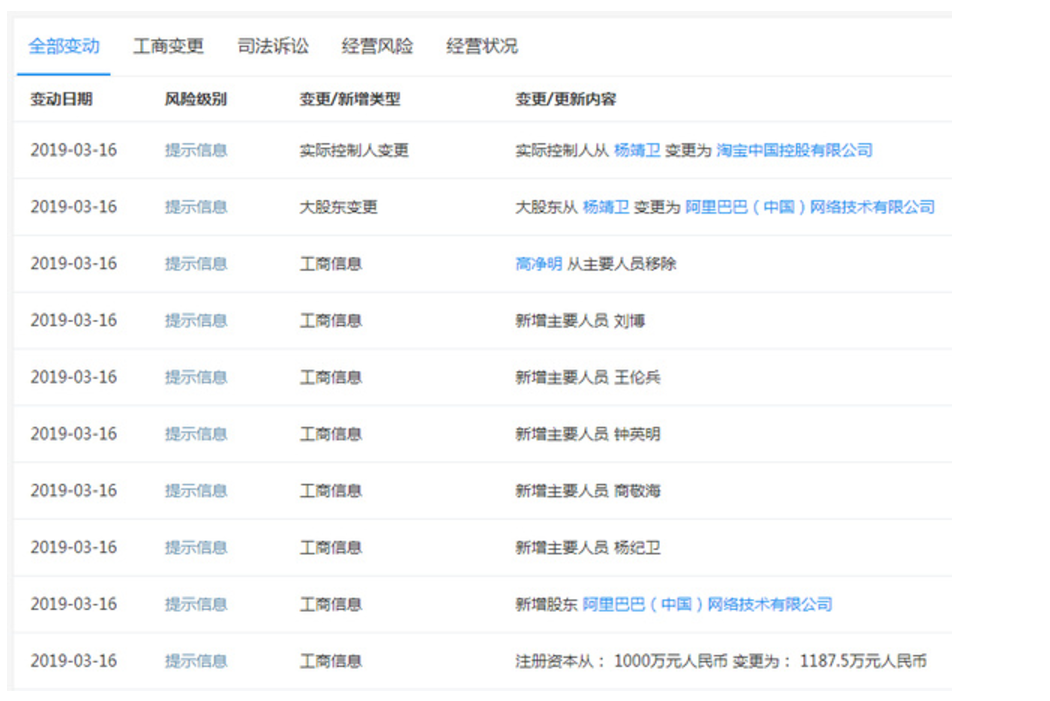The image size is (1050, 701).
Task: Click 提示信息 in the 王伦兵 row
Action: (x=196, y=377)
